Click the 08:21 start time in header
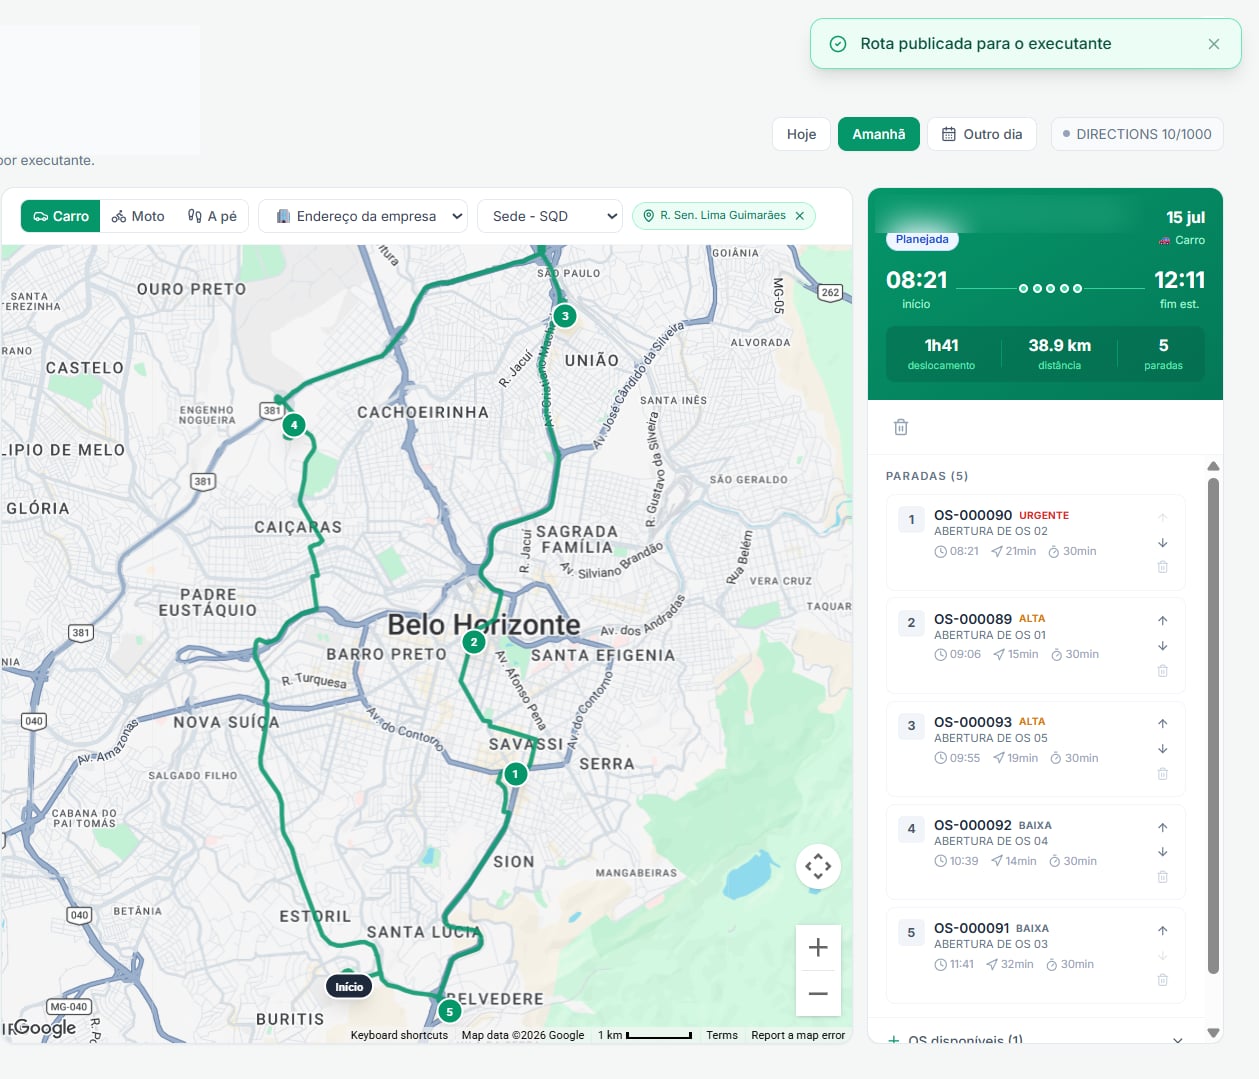 pyautogui.click(x=916, y=280)
